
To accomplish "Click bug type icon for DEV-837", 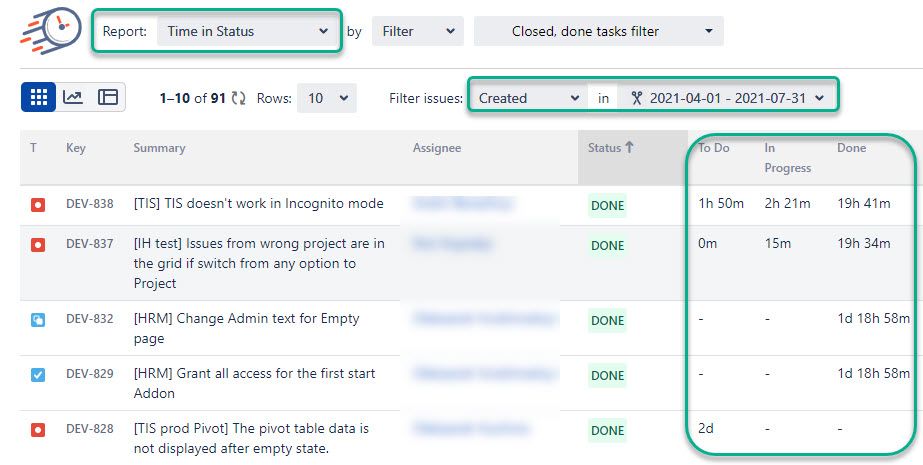I will pyautogui.click(x=38, y=245).
